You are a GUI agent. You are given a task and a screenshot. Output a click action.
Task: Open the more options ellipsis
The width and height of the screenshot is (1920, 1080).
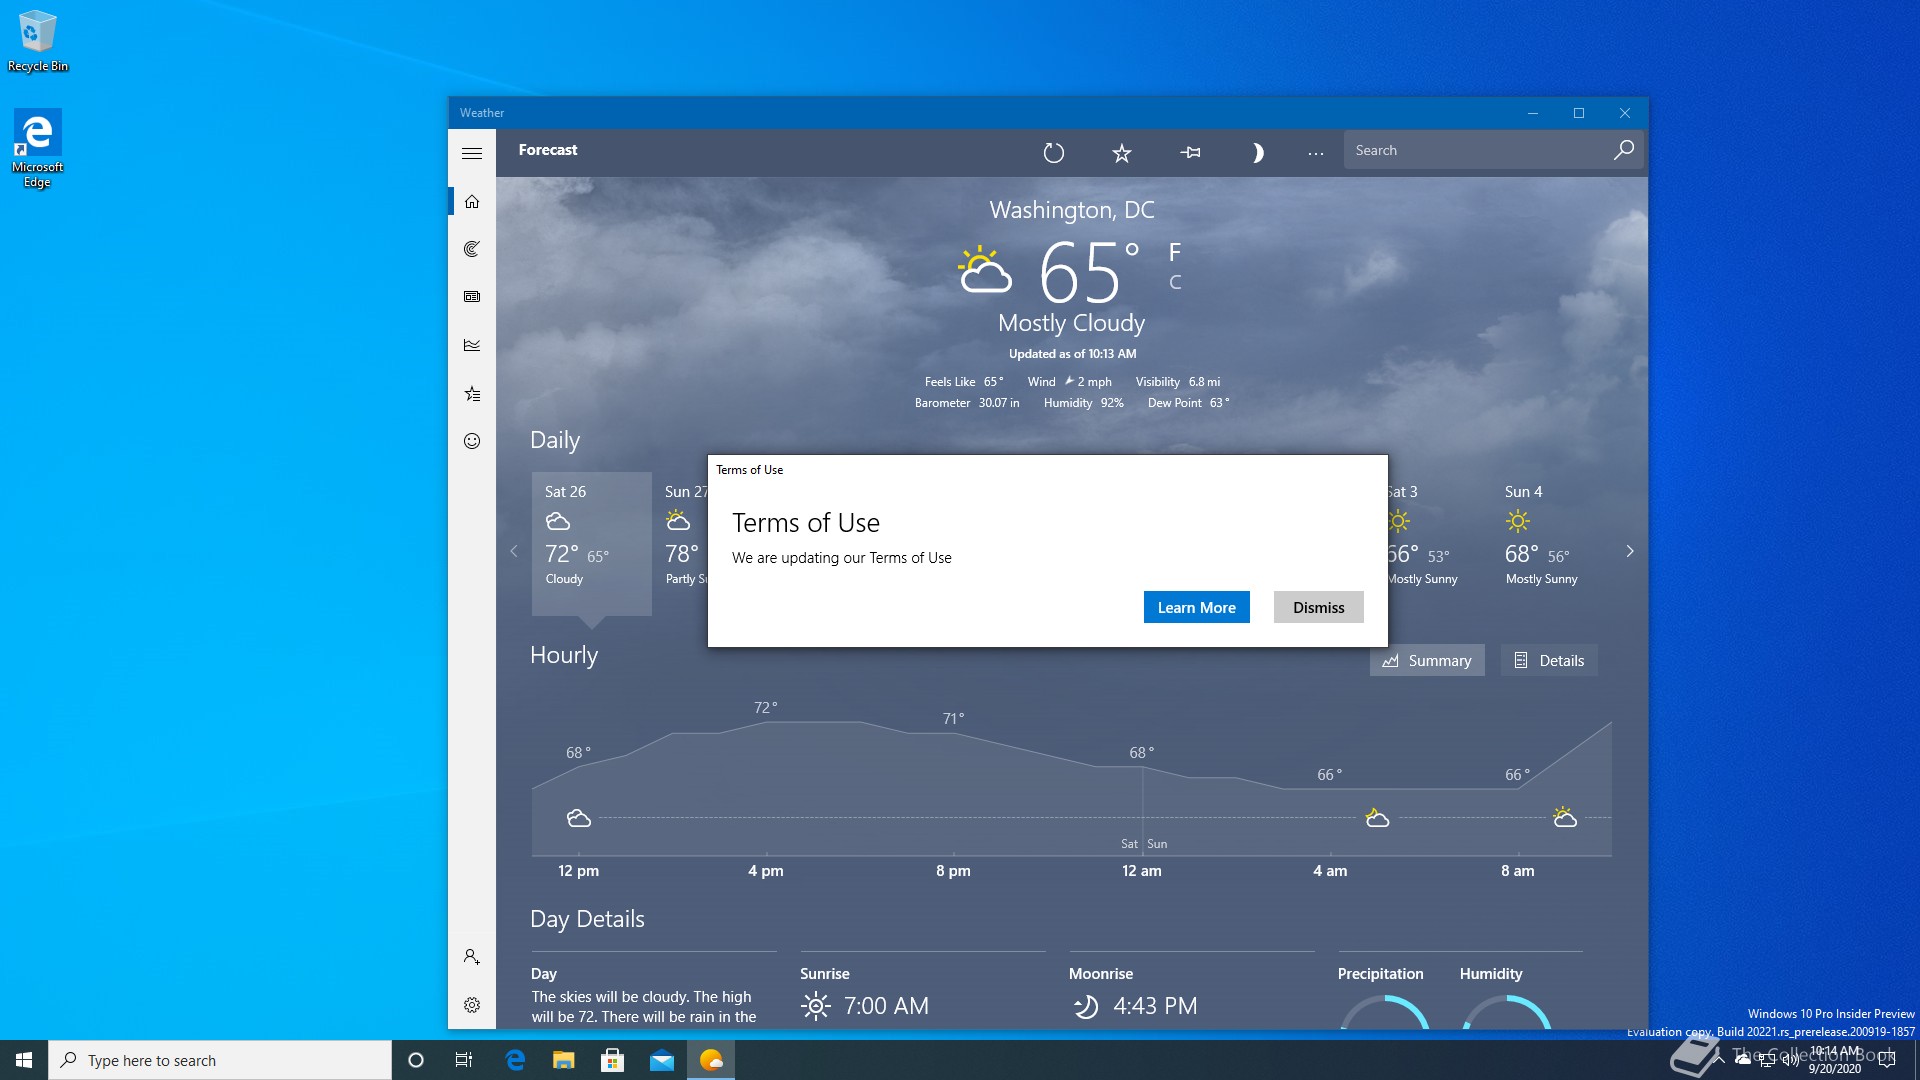[x=1316, y=153]
